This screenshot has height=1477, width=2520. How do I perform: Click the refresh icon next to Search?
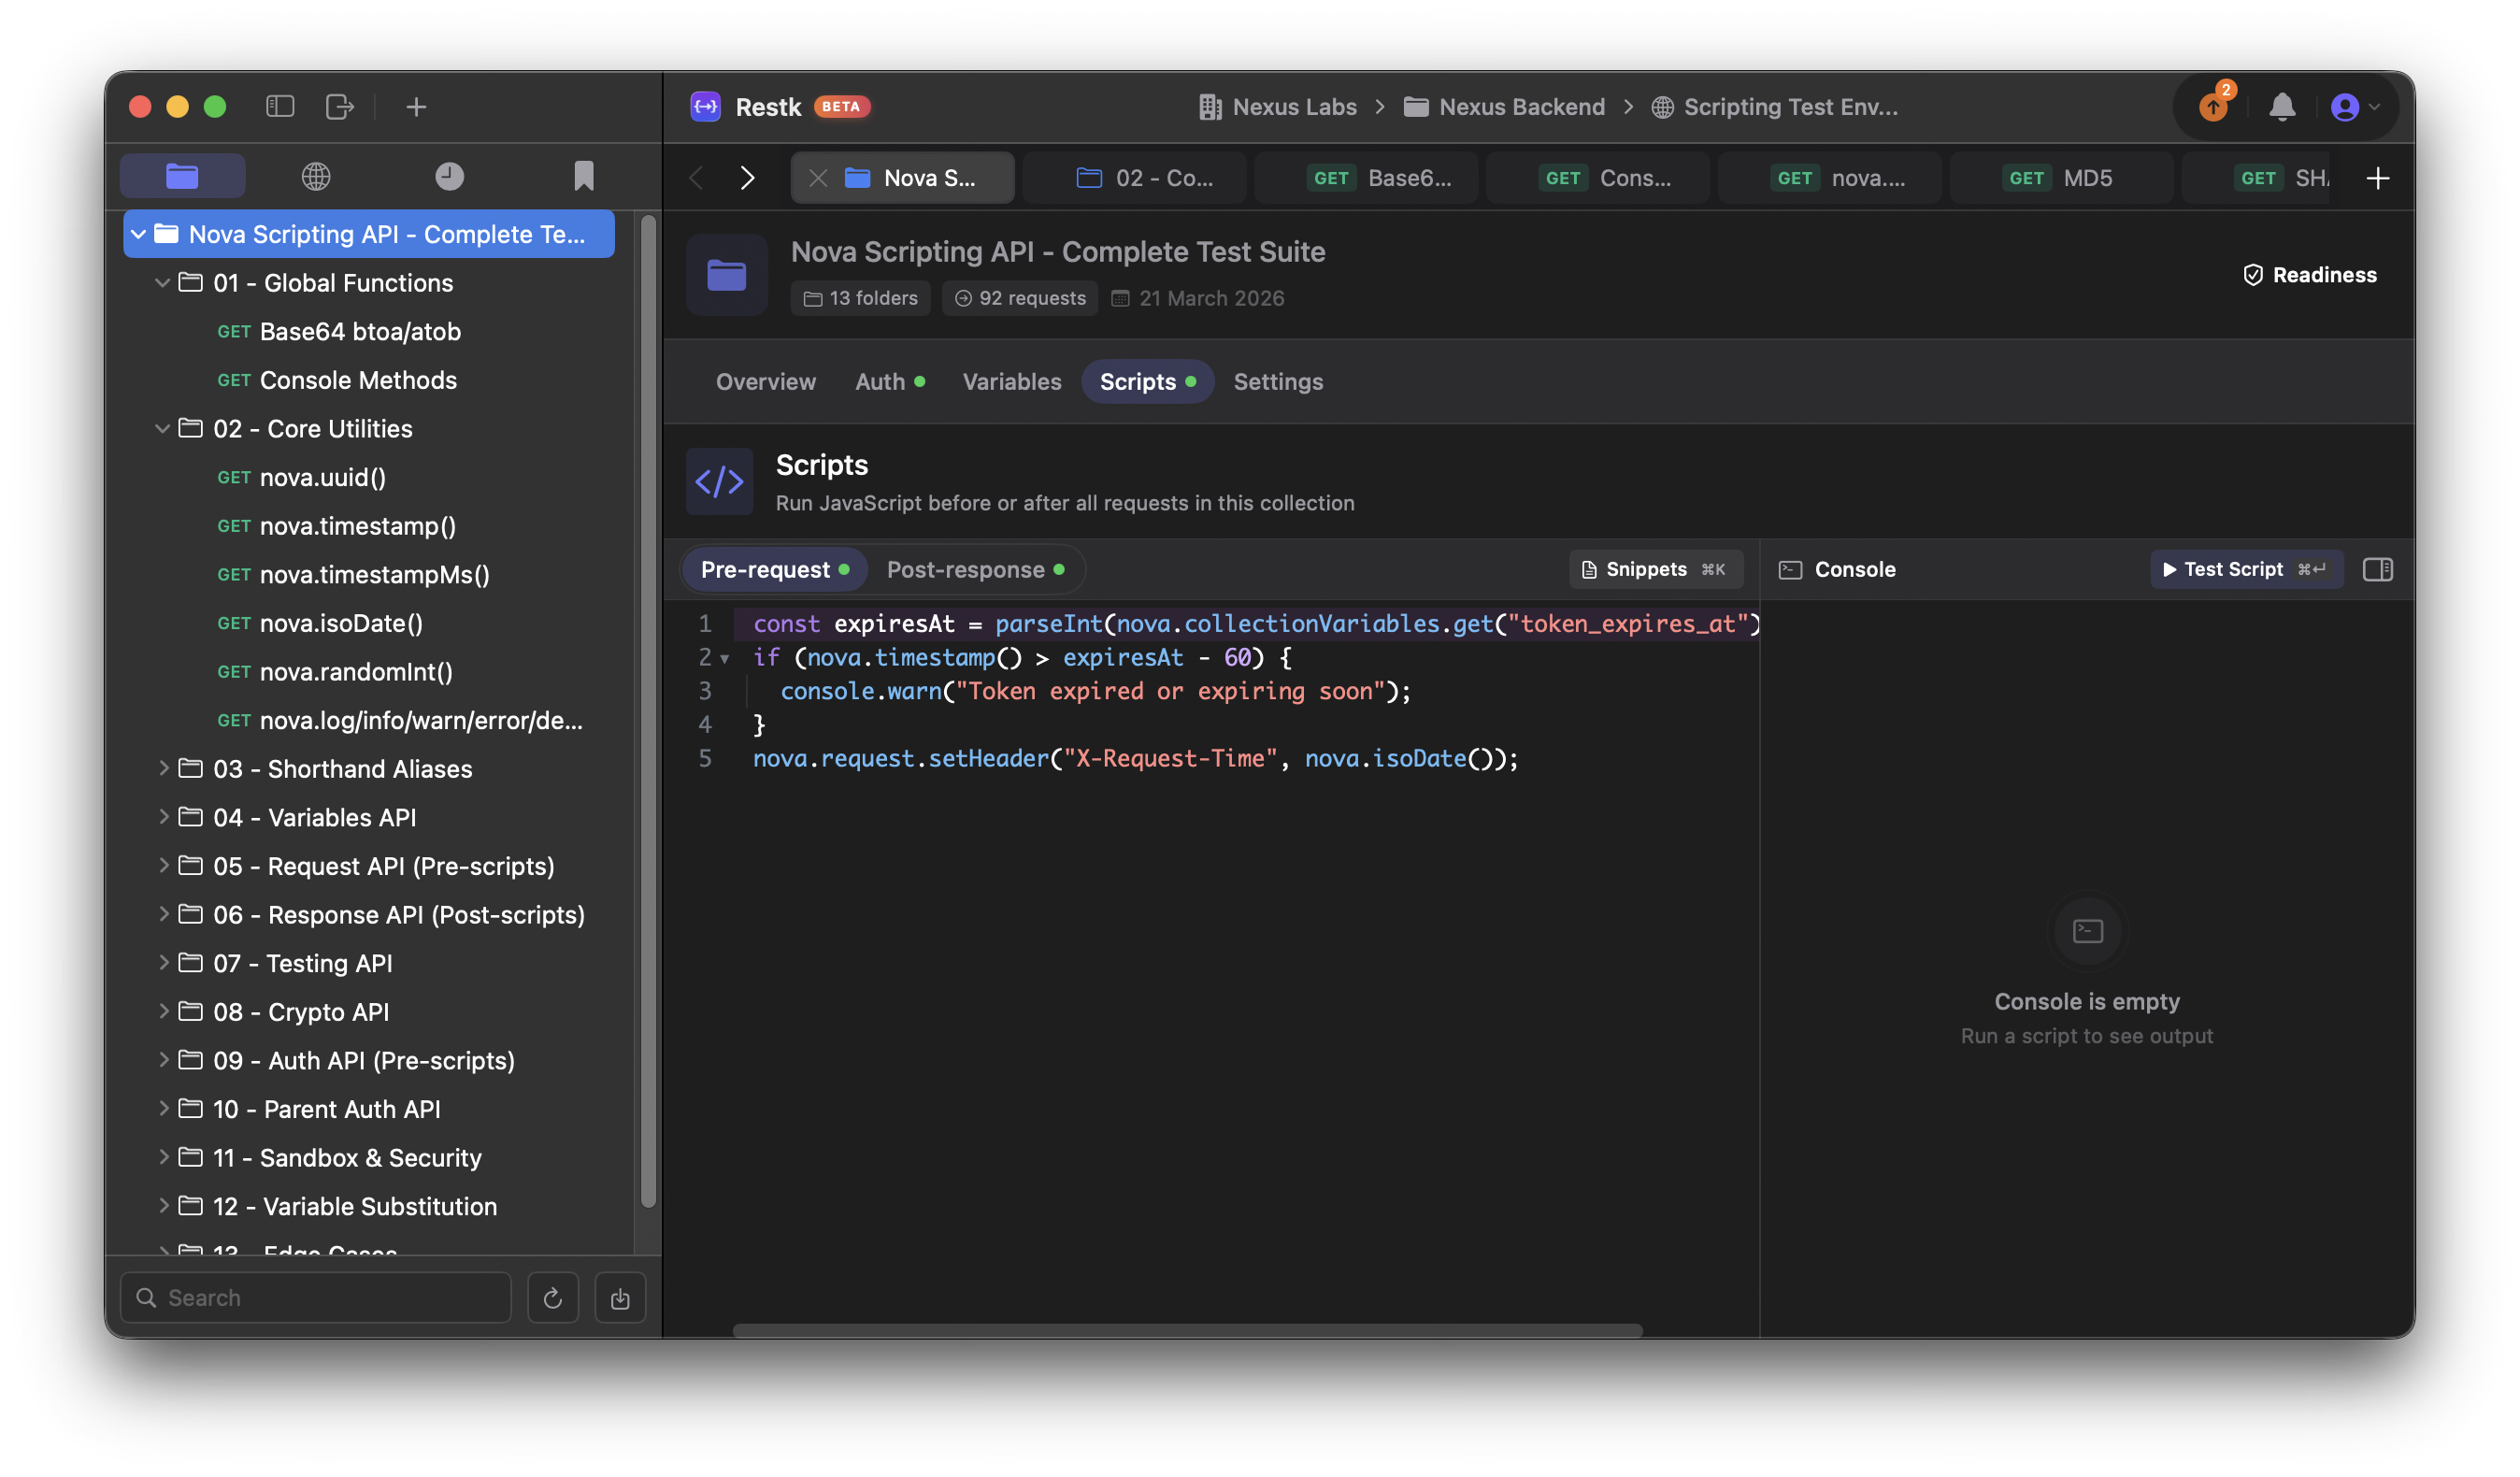552,1298
